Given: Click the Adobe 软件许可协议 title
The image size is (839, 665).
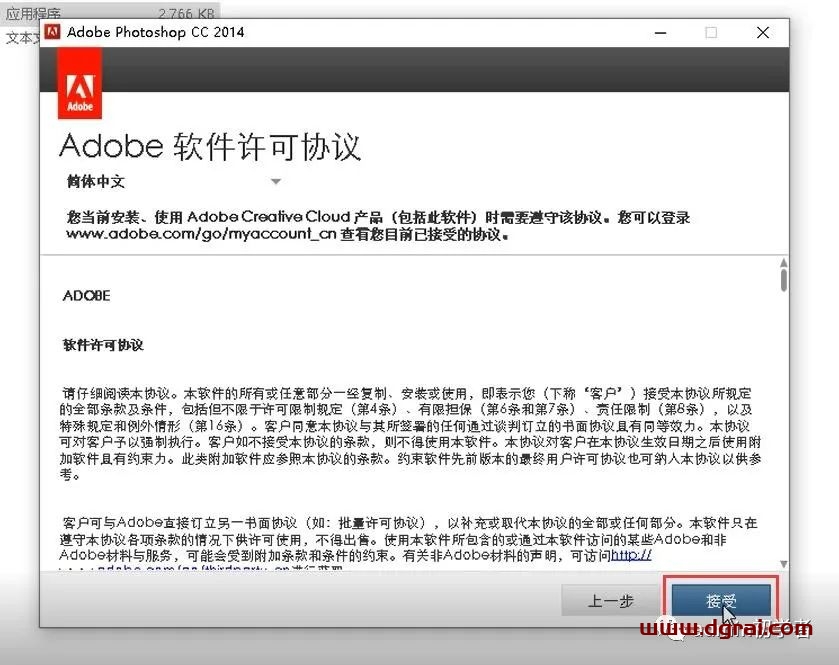Looking at the screenshot, I should tap(210, 146).
